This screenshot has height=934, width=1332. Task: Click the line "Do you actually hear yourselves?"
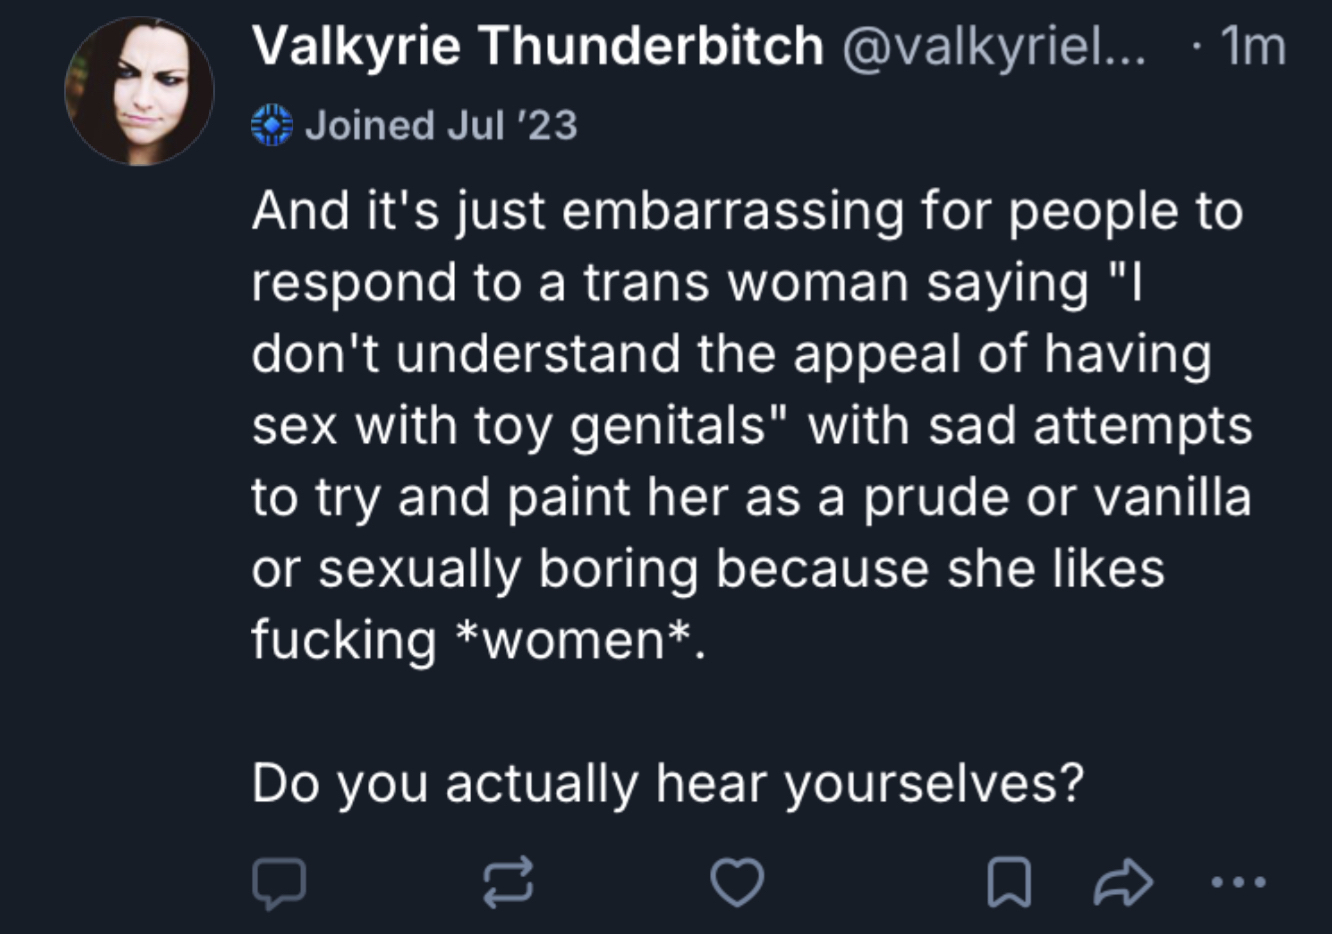point(667,783)
